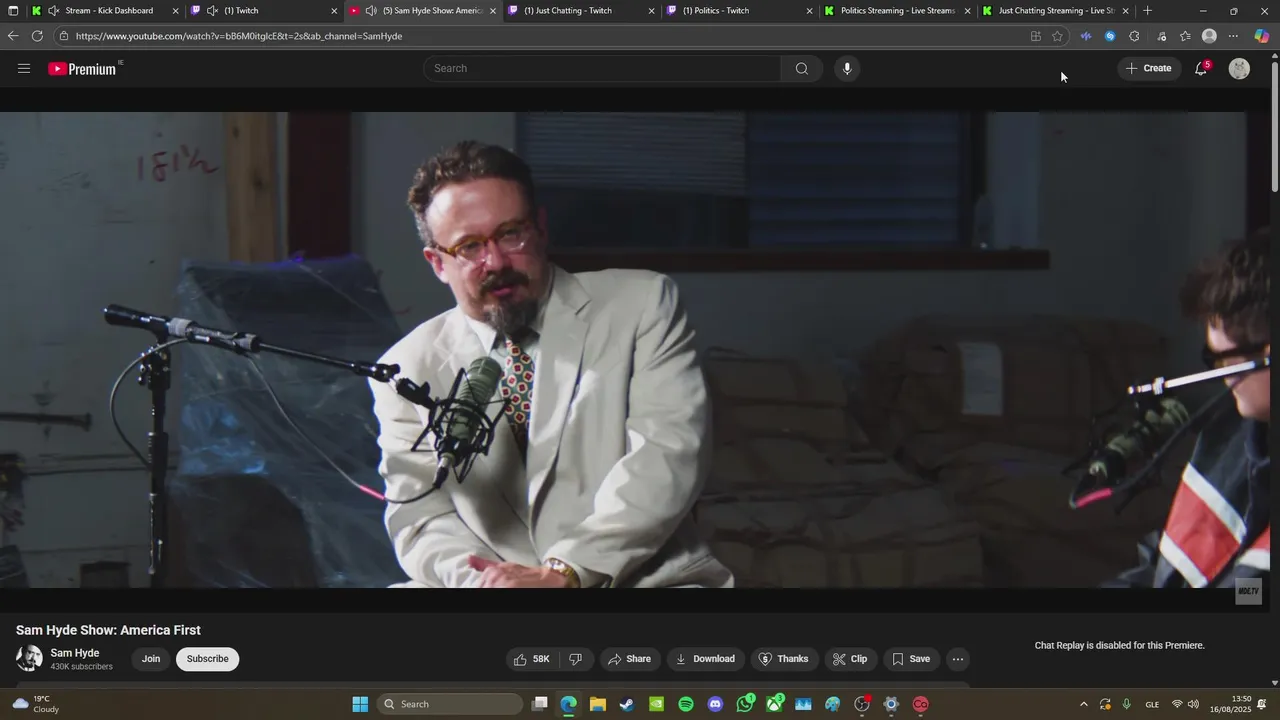Click the search magnifier button
1280x720 pixels.
[x=801, y=68]
